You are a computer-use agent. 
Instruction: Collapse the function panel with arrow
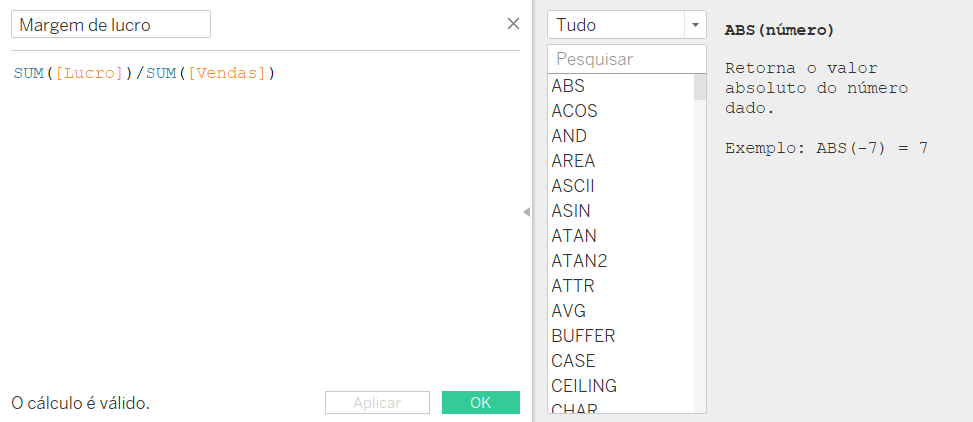click(526, 212)
